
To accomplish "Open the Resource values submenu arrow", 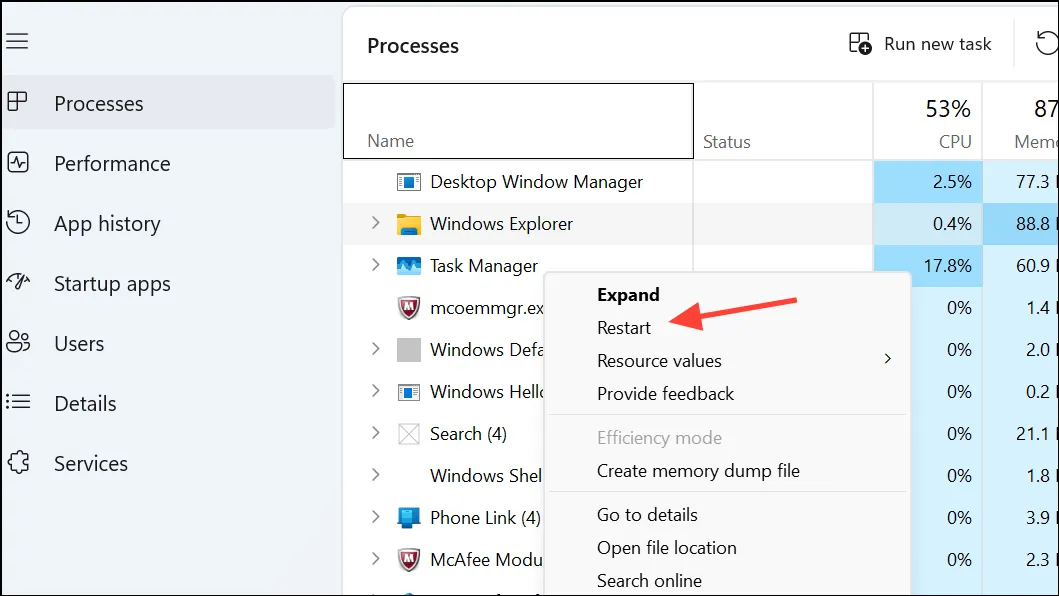I will [887, 359].
